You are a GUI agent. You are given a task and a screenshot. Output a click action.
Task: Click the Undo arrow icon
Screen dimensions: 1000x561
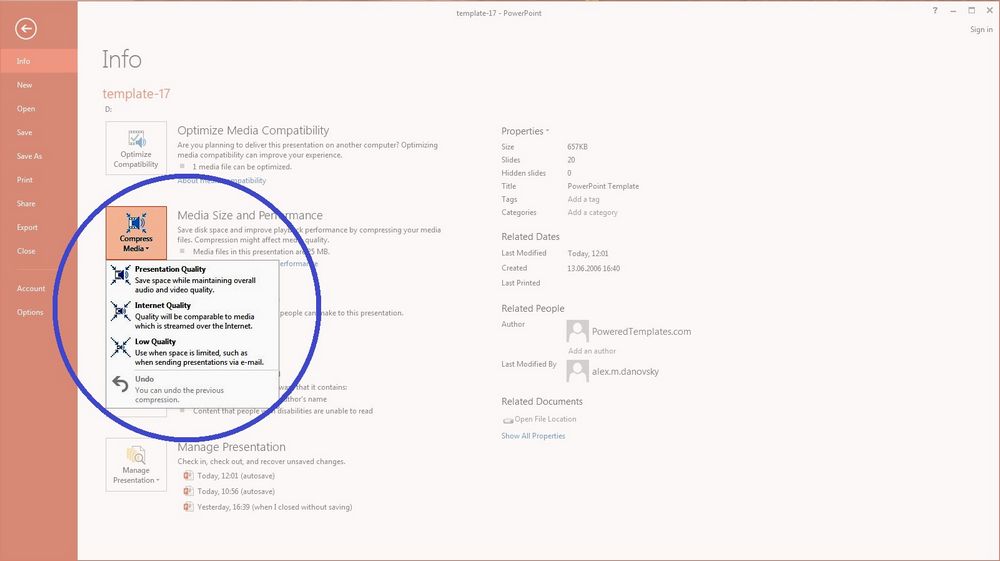[x=120, y=383]
